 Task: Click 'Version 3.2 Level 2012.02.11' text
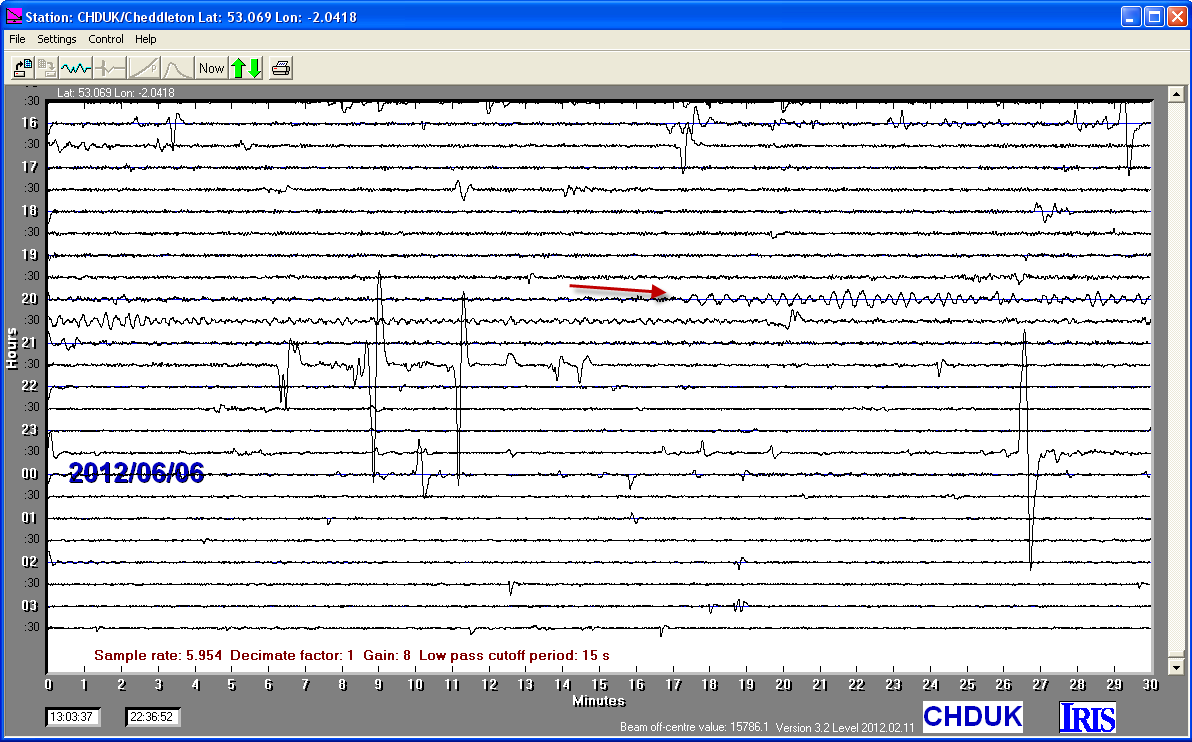[x=845, y=728]
